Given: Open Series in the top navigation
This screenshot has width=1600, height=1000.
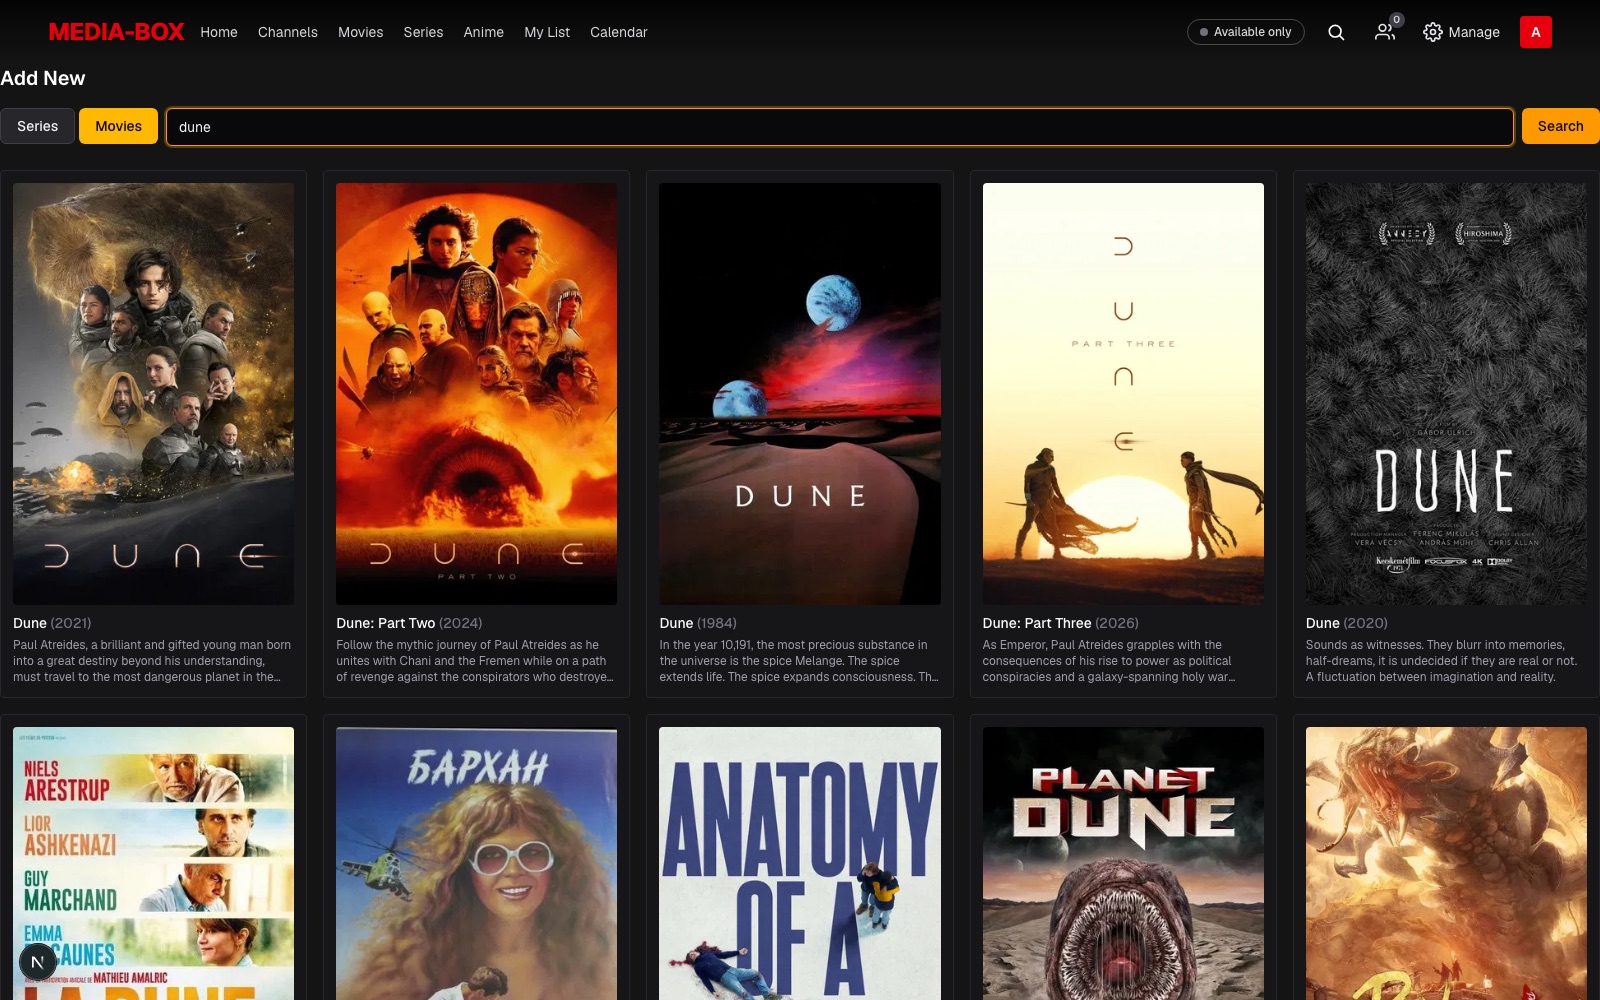Looking at the screenshot, I should coord(423,32).
